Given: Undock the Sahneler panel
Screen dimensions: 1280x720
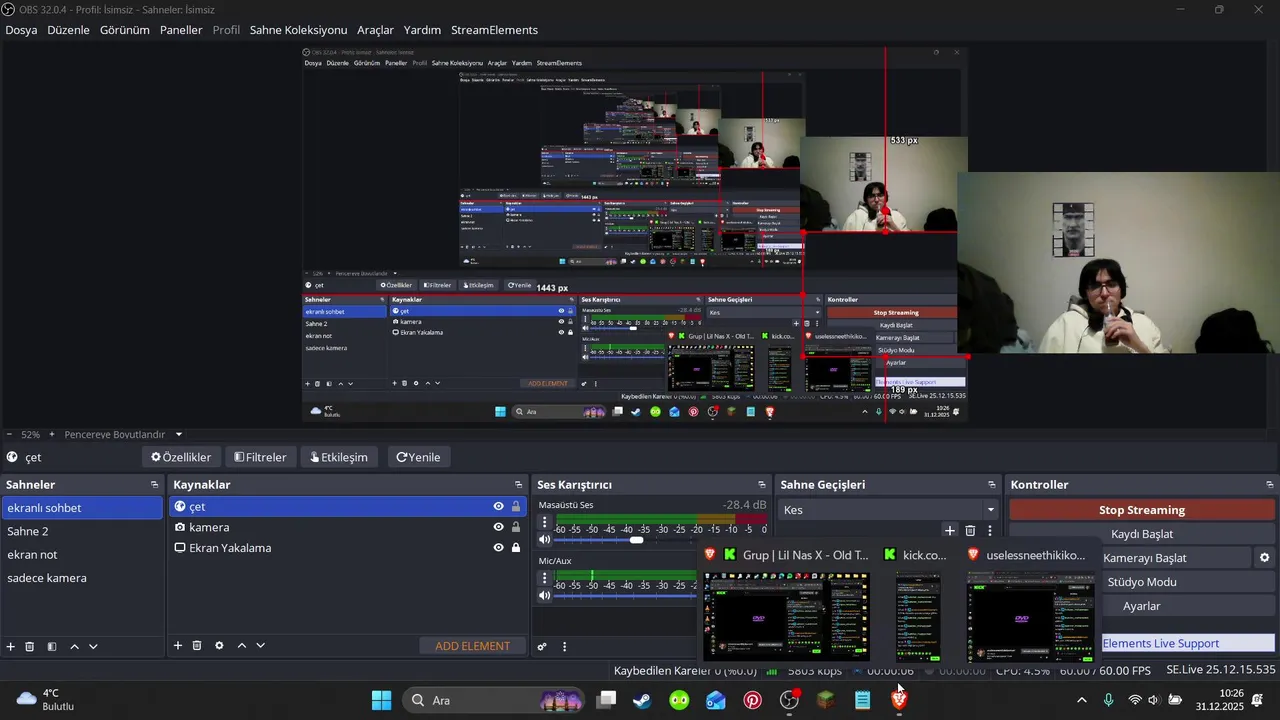Looking at the screenshot, I should [154, 485].
